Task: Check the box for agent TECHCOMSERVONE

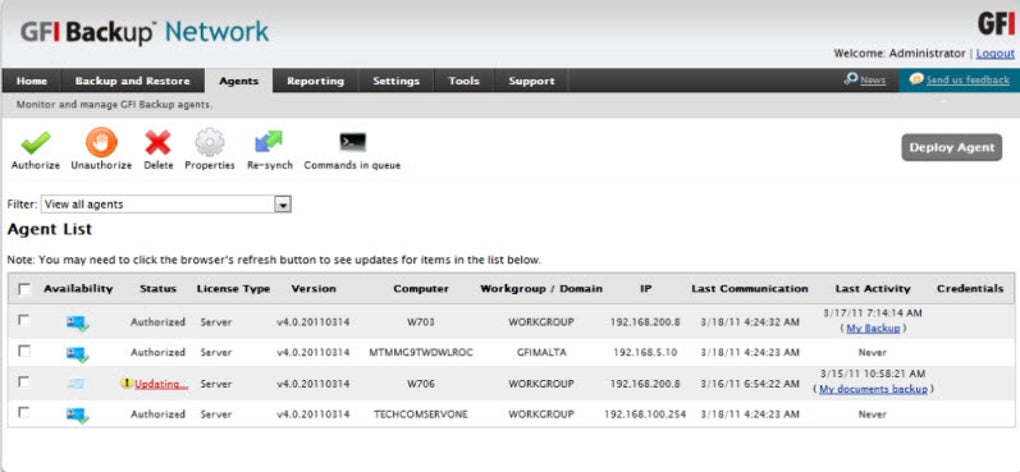Action: pyautogui.click(x=24, y=412)
